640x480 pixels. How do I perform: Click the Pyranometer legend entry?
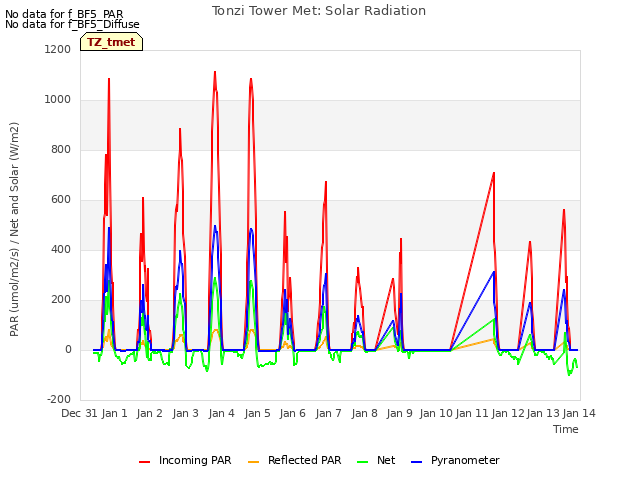click(x=455, y=460)
